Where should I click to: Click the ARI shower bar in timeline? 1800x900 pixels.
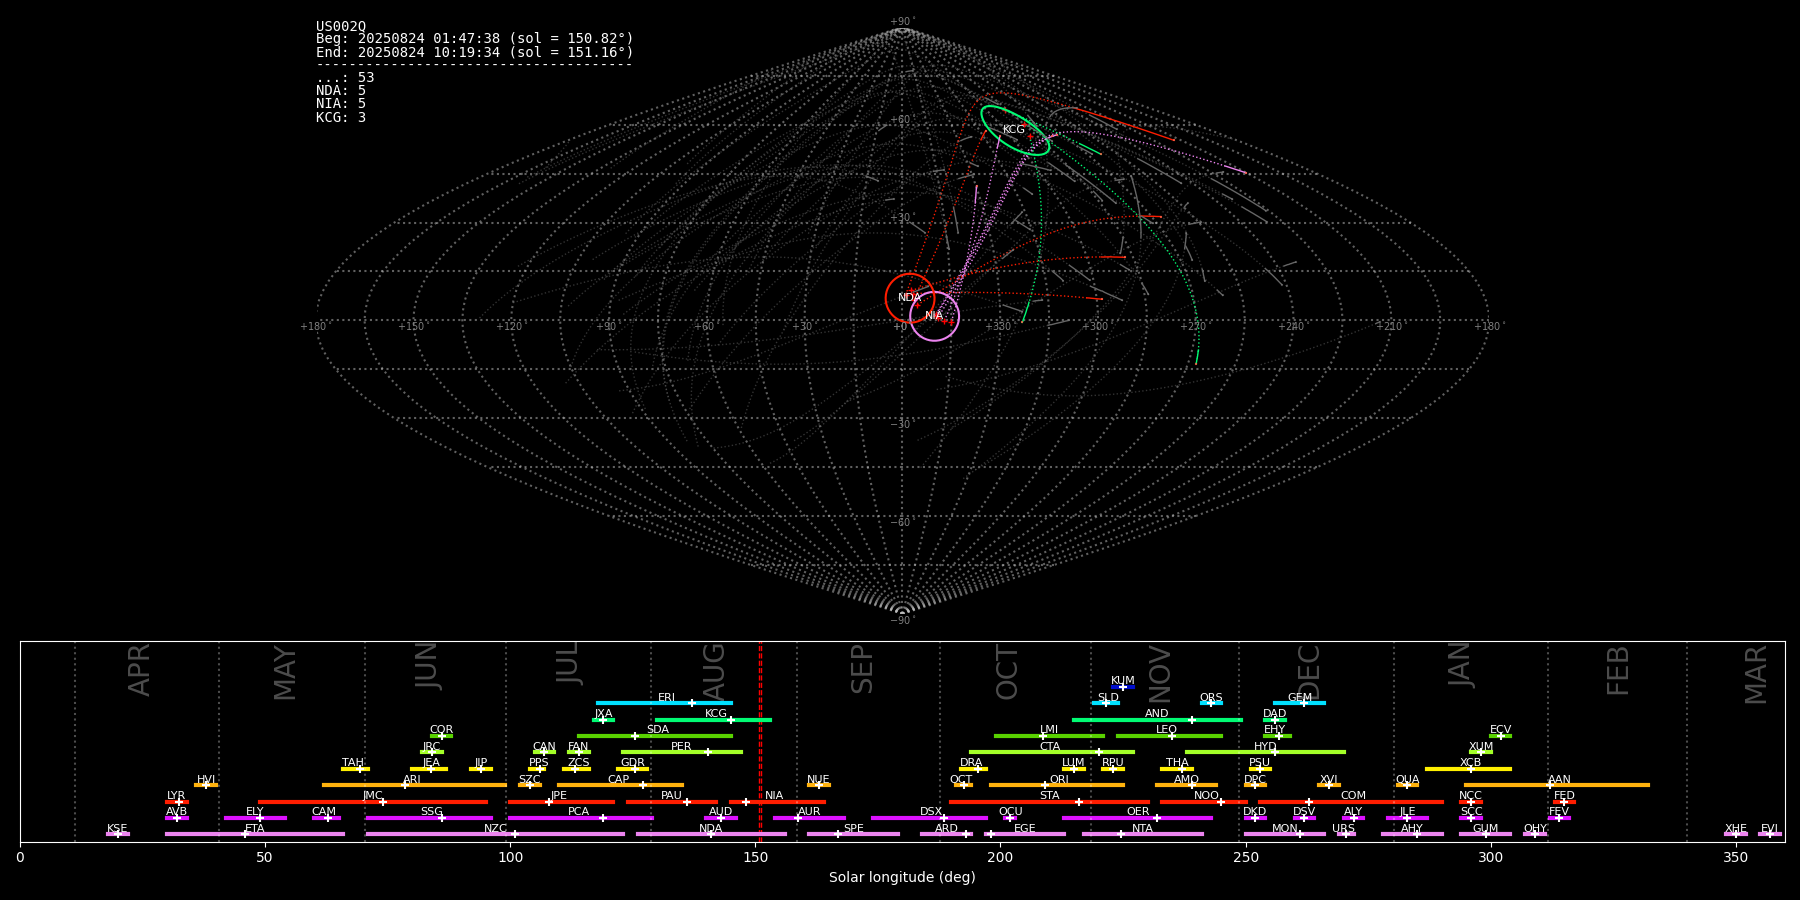tap(414, 785)
